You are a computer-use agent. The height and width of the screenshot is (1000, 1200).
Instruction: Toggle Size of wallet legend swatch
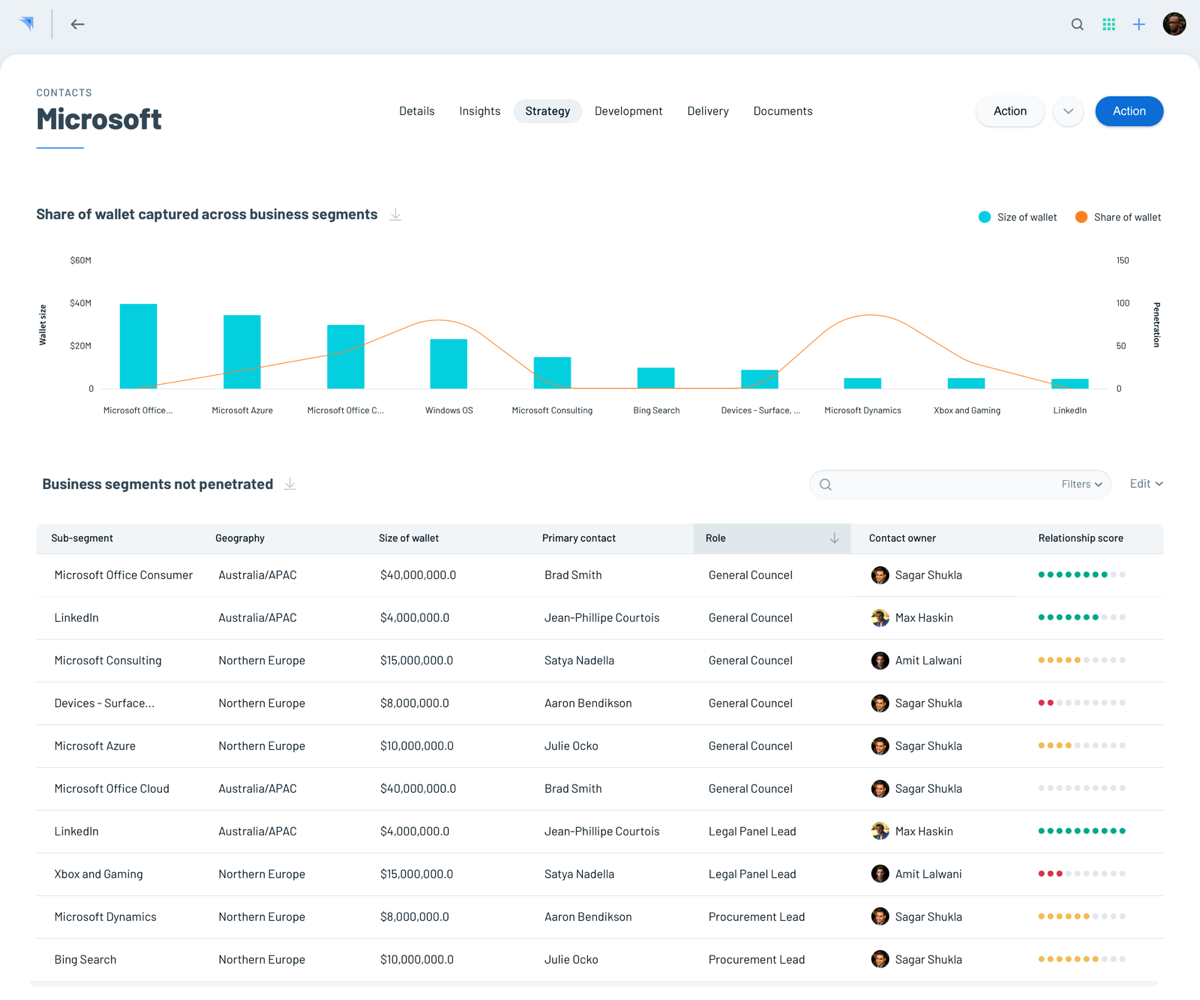point(985,217)
